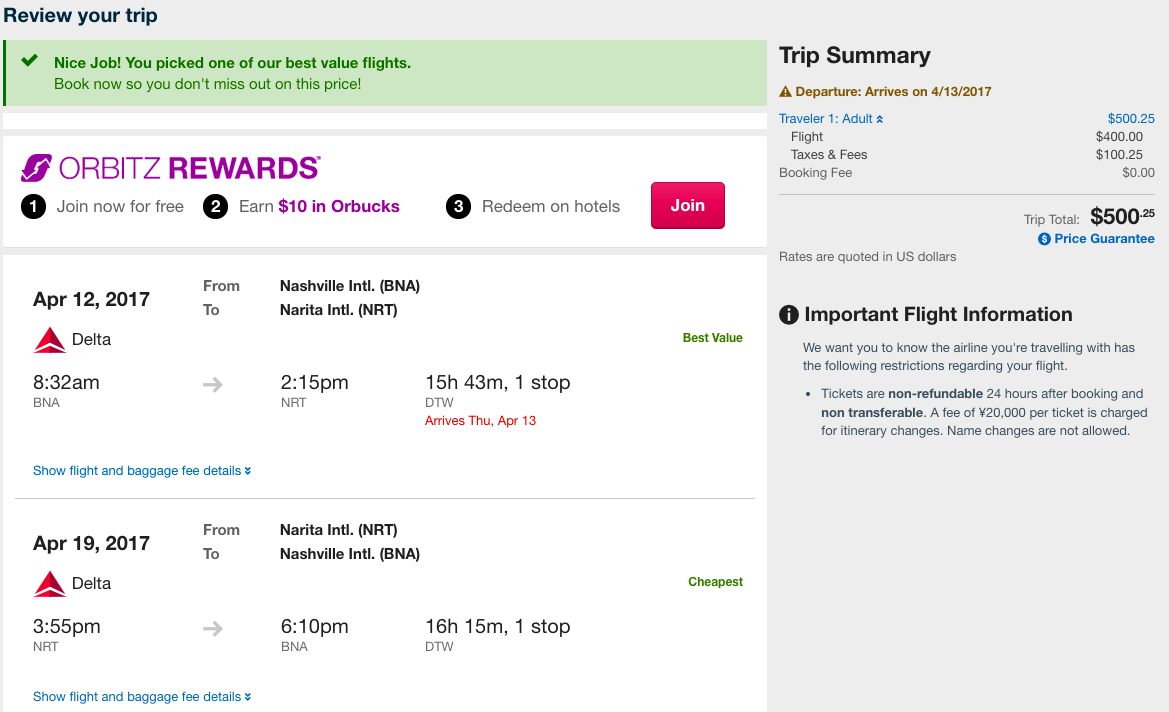Viewport: 1169px width, 712px height.
Task: Expand outbound flight and baggage fee details
Action: [x=142, y=470]
